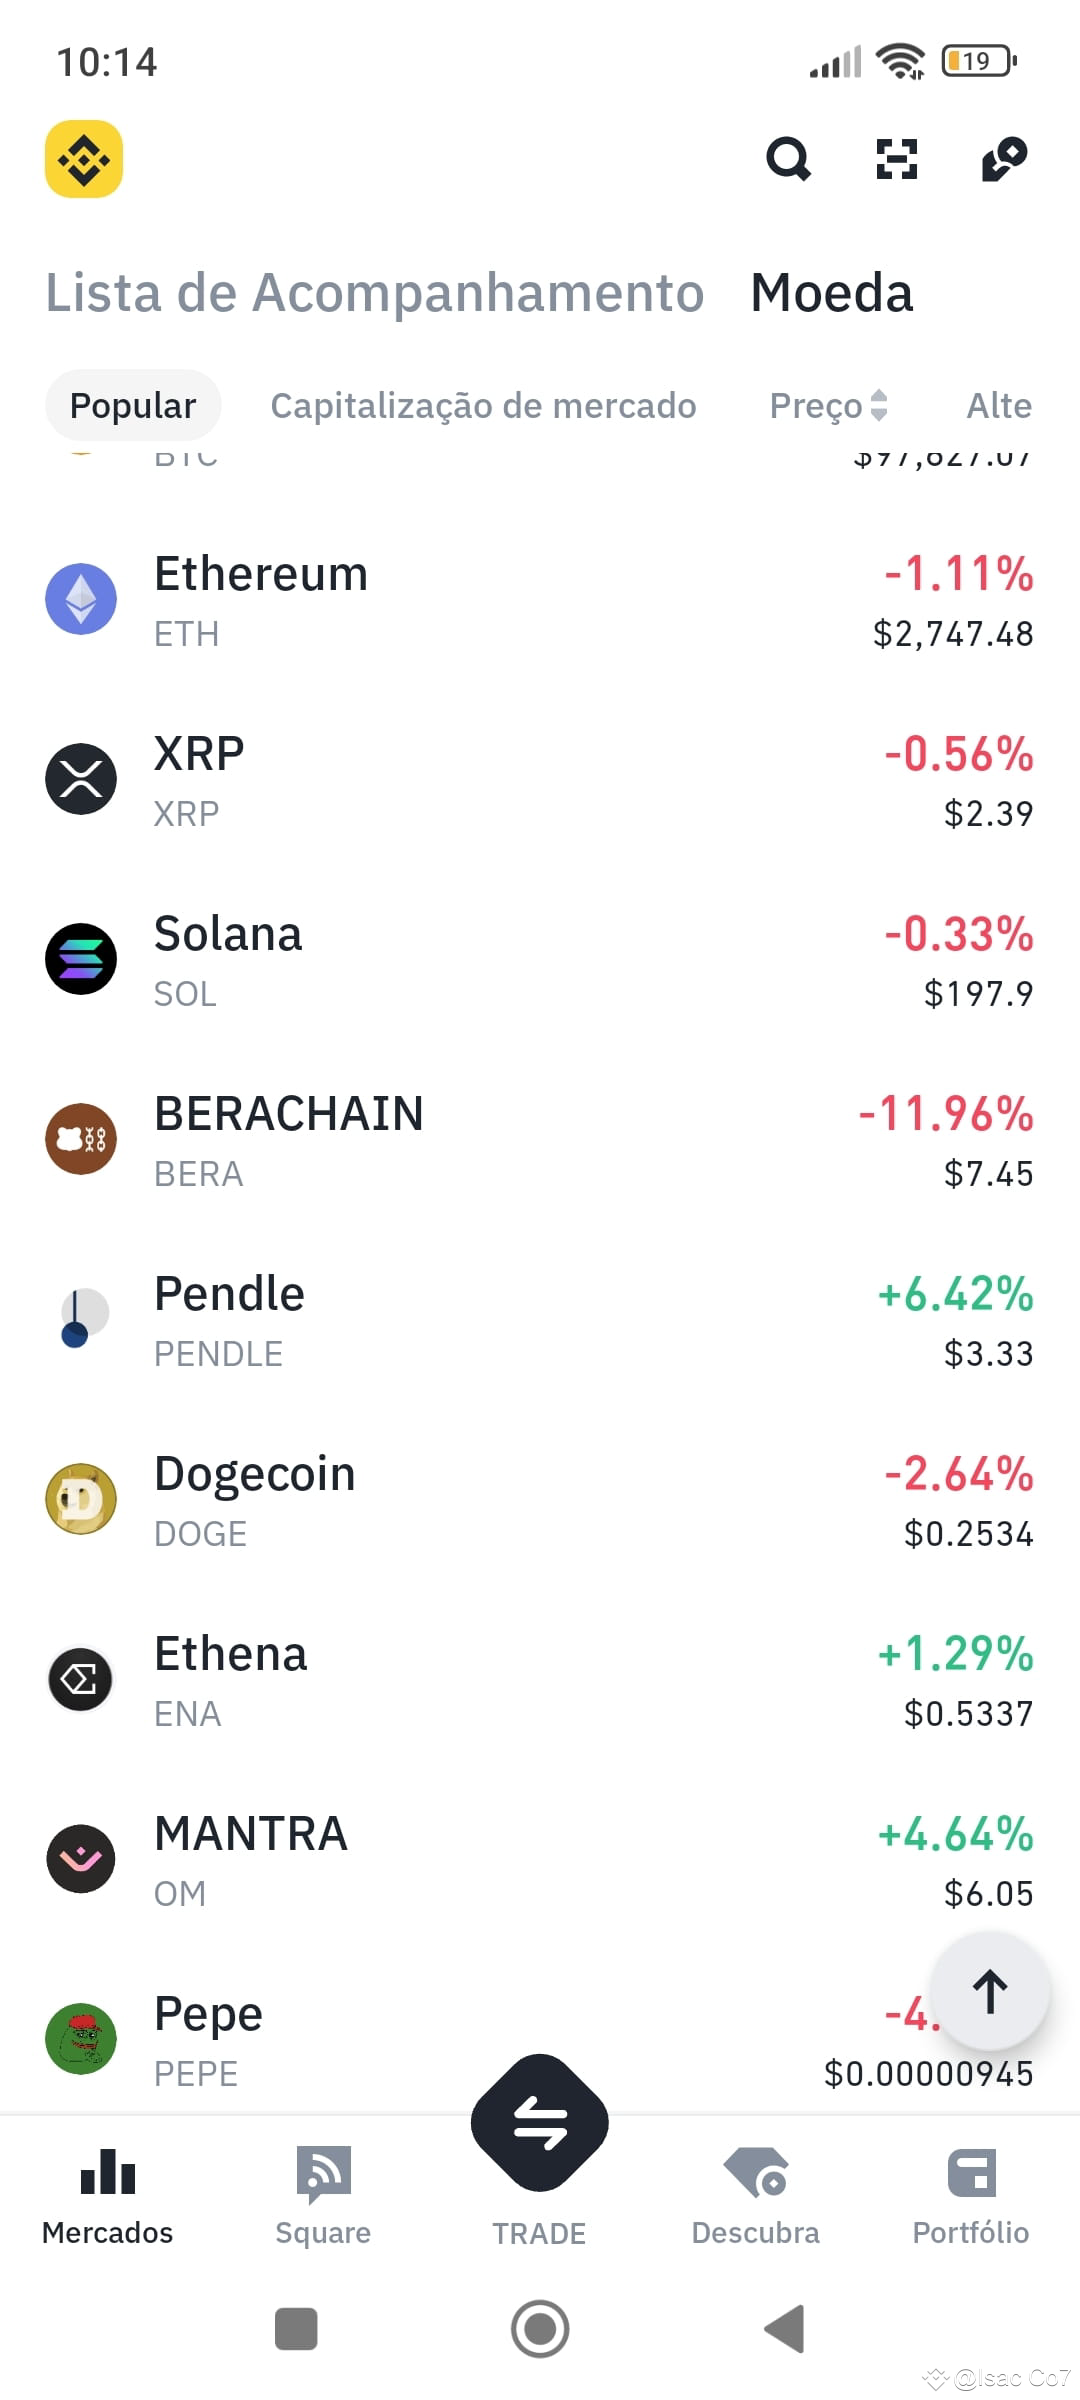This screenshot has width=1080, height=2400.
Task: Go to the Square feed tab
Action: coord(323,2196)
